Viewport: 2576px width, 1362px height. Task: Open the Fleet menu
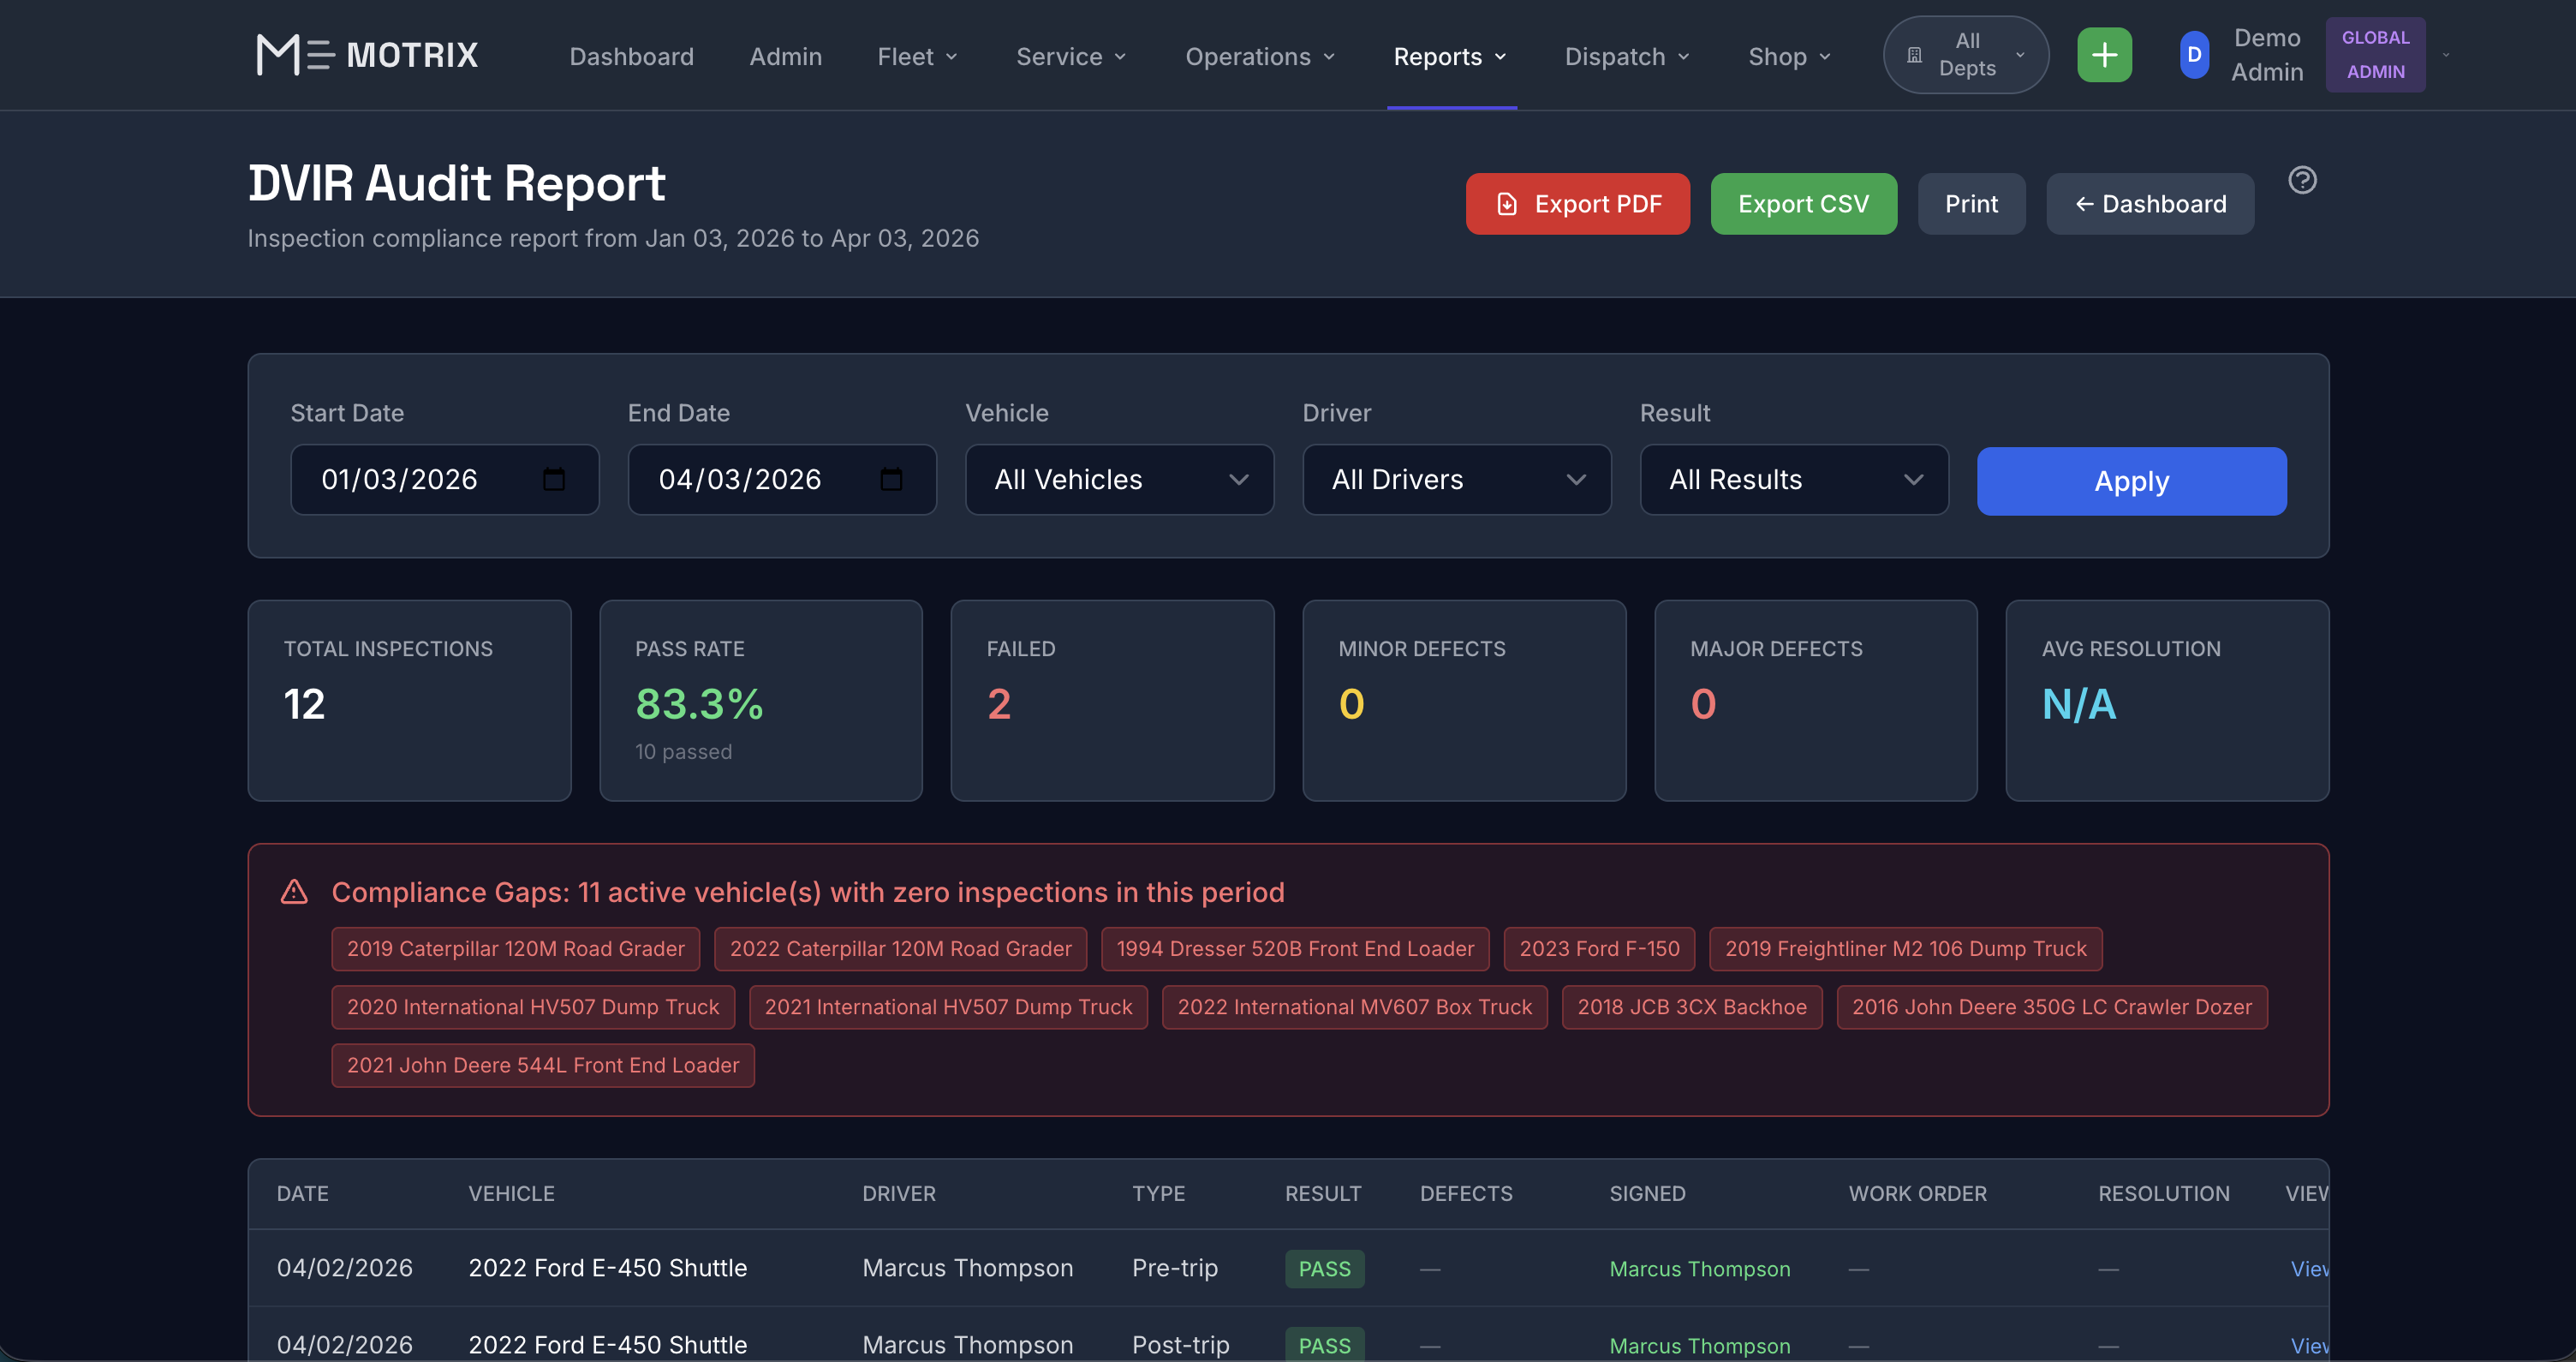tap(916, 57)
